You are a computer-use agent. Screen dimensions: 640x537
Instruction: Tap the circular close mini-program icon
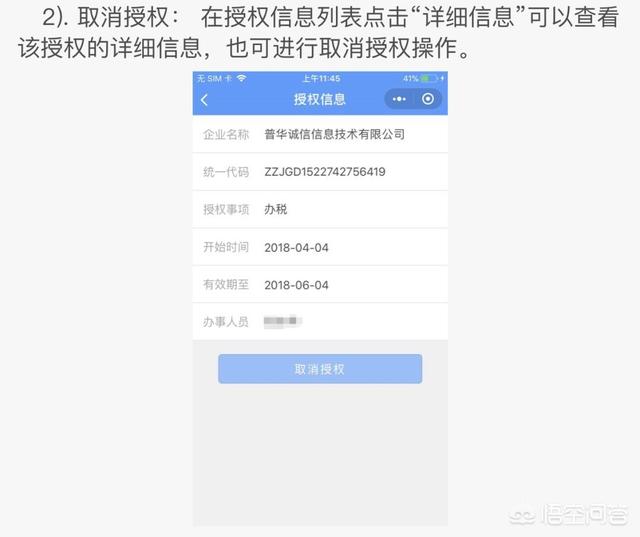coord(428,99)
